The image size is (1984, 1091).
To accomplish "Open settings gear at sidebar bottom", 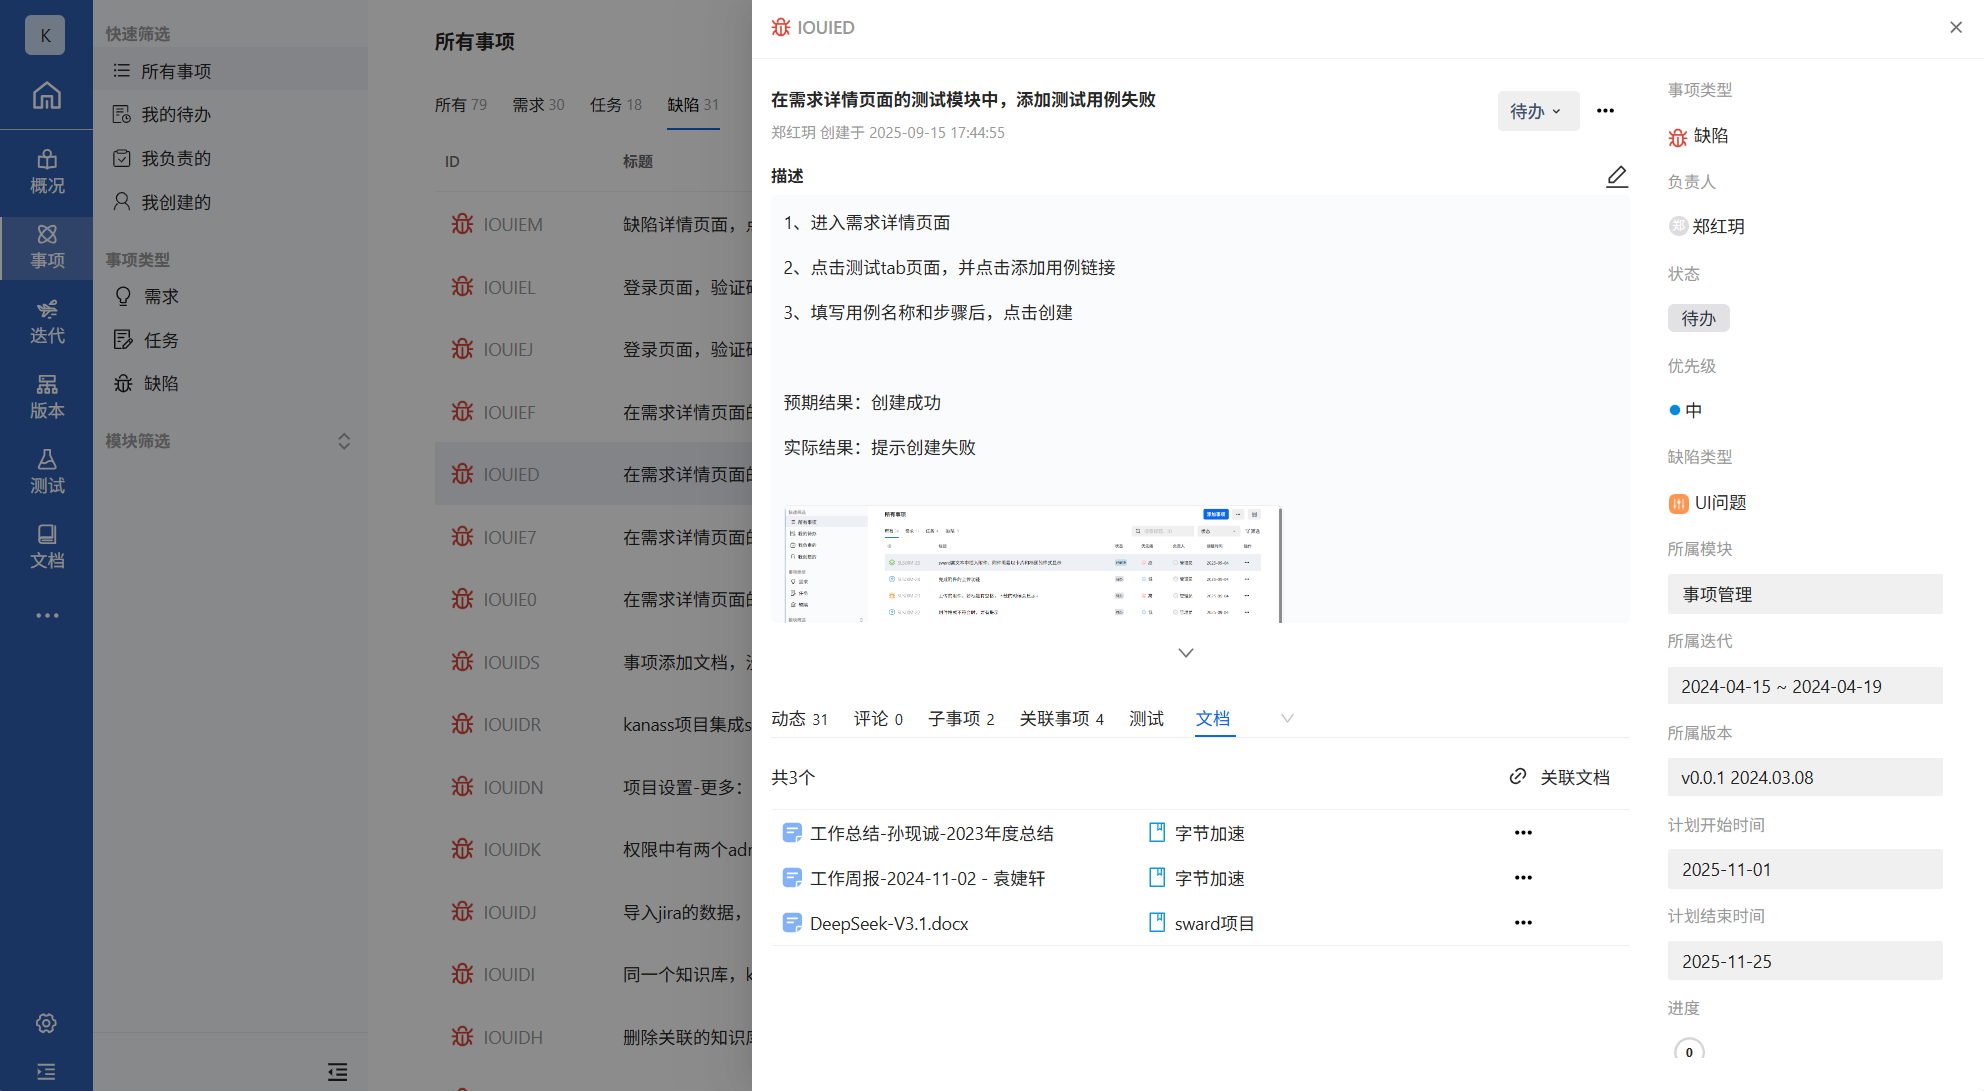I will 46,1023.
